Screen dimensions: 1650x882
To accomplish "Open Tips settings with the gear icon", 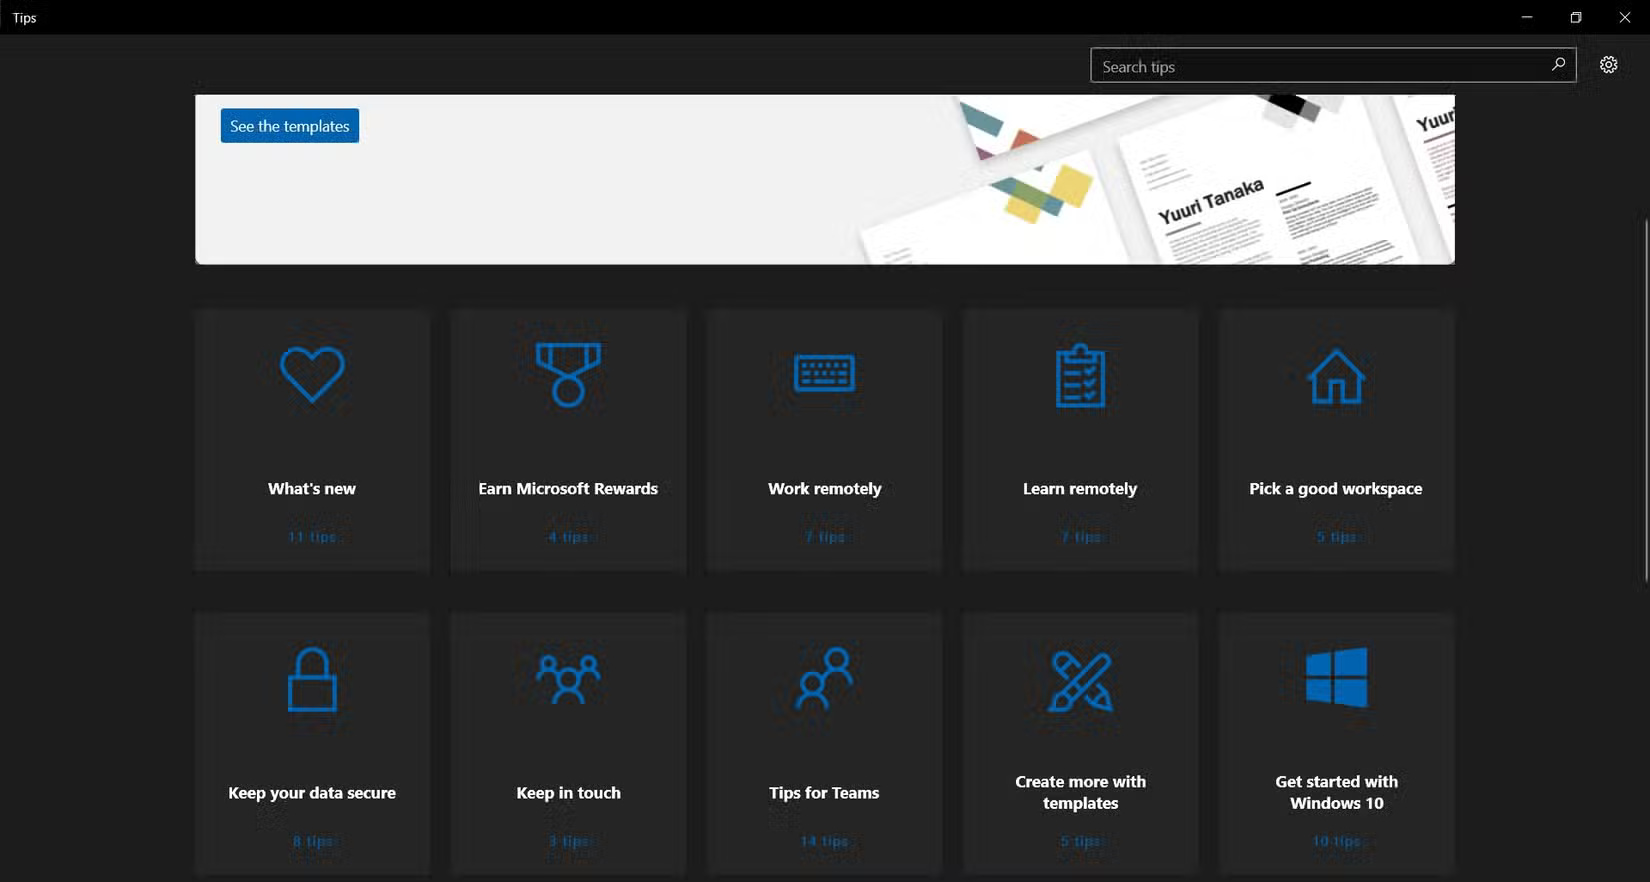I will pos(1608,65).
